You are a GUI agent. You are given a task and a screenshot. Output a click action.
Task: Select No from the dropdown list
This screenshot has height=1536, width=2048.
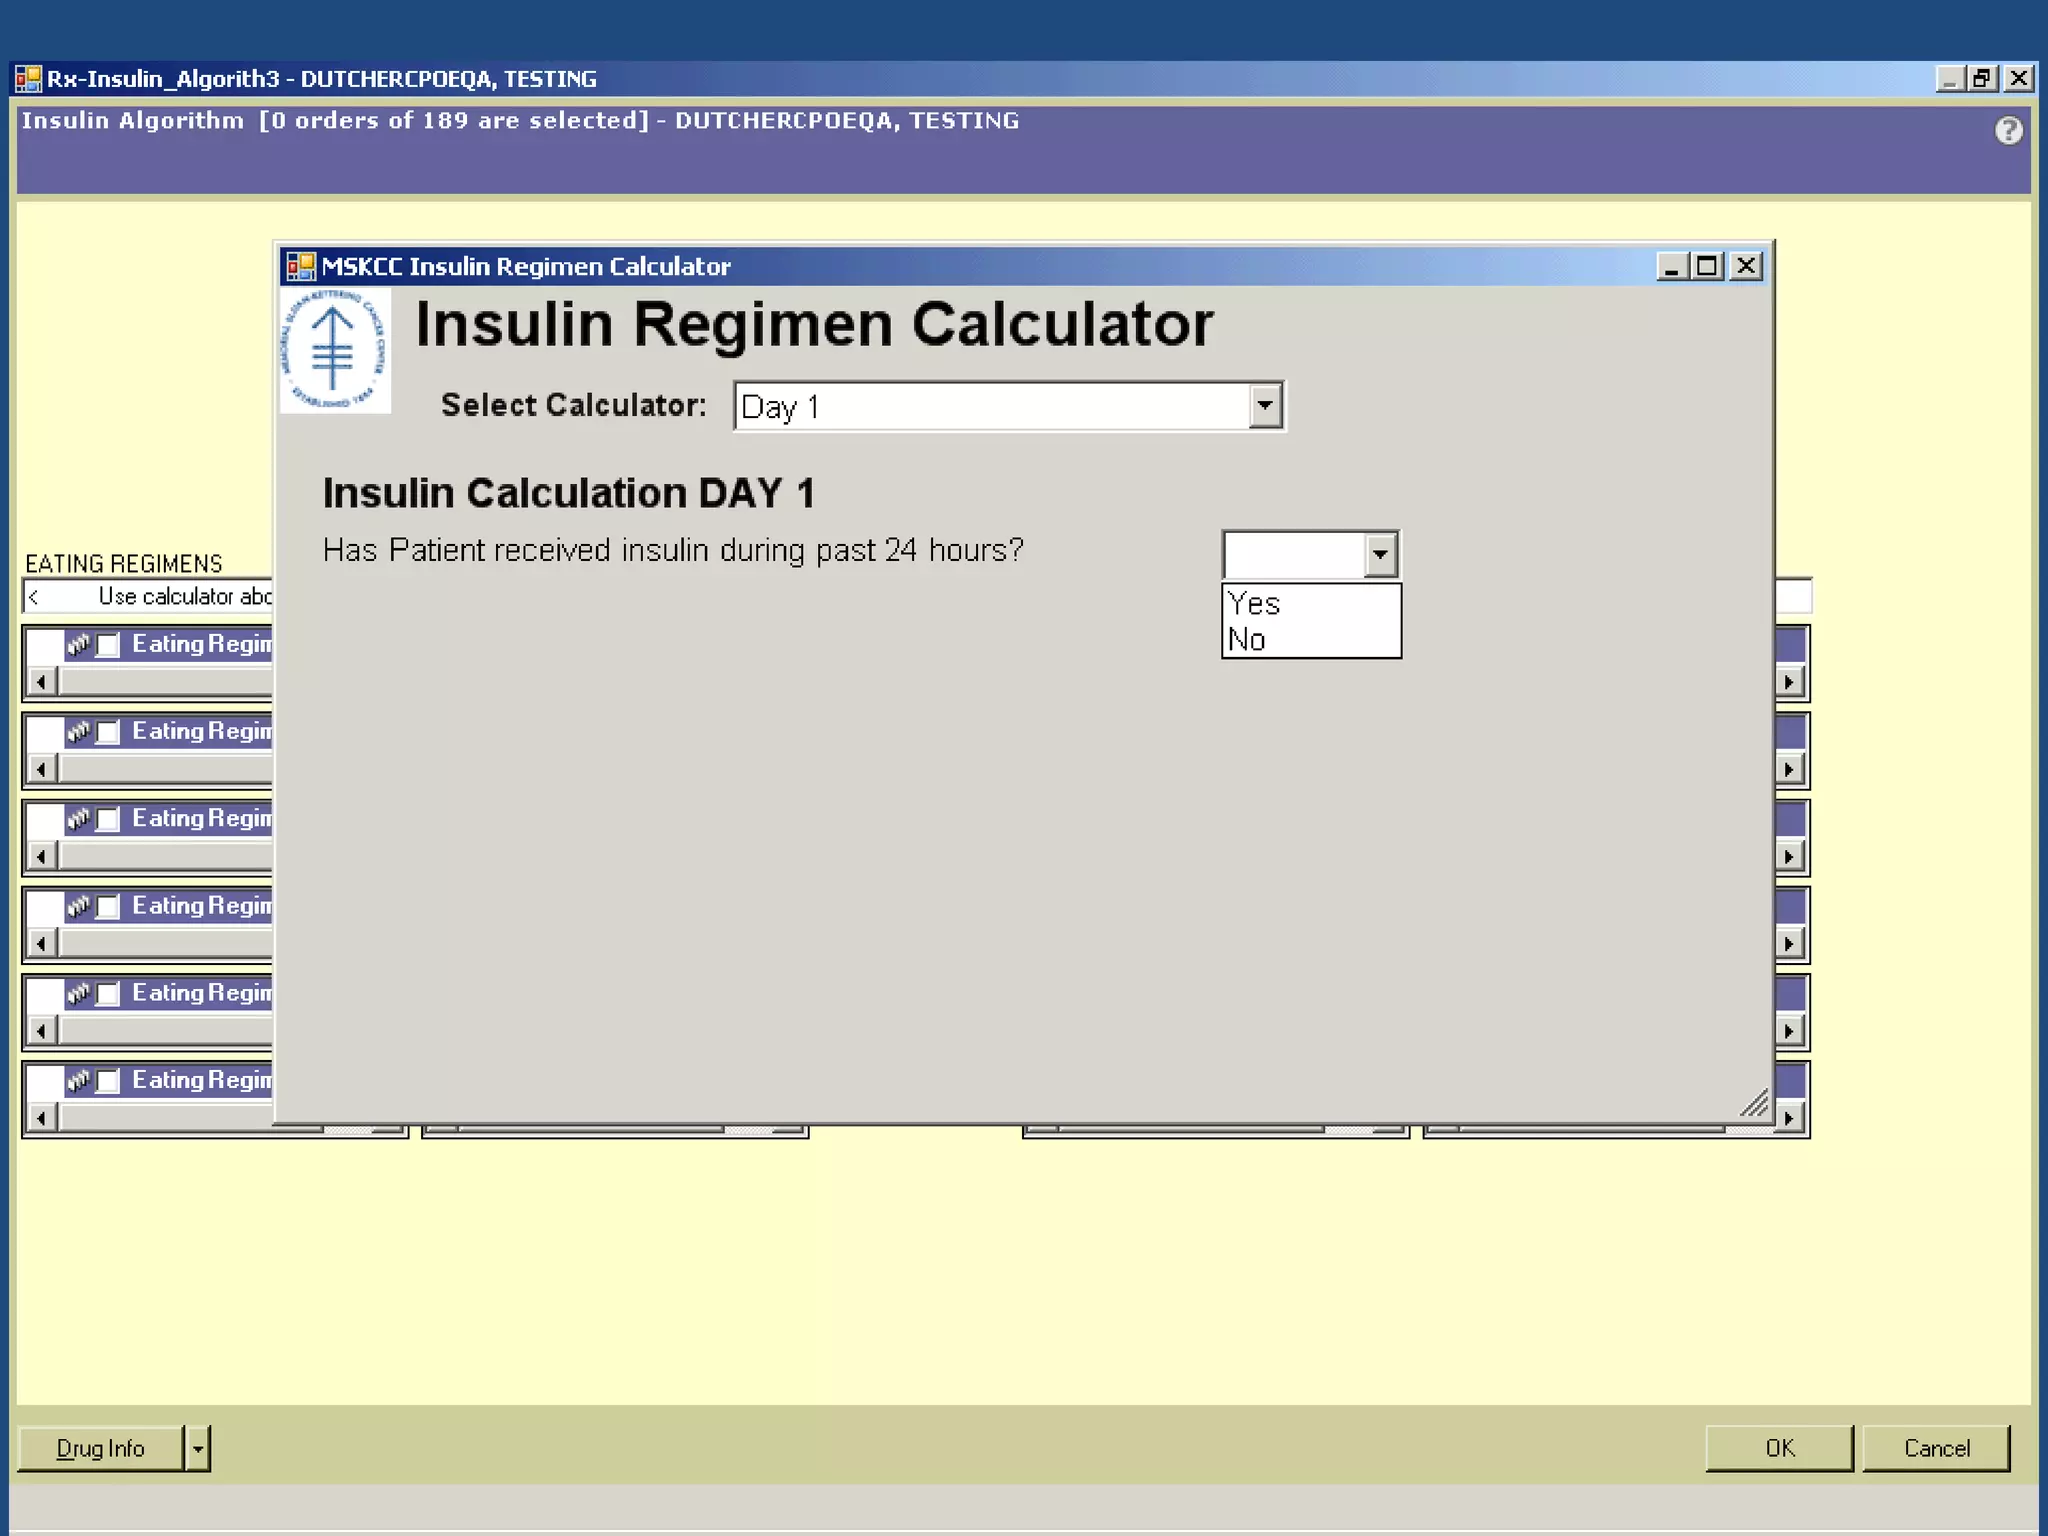click(x=1311, y=639)
